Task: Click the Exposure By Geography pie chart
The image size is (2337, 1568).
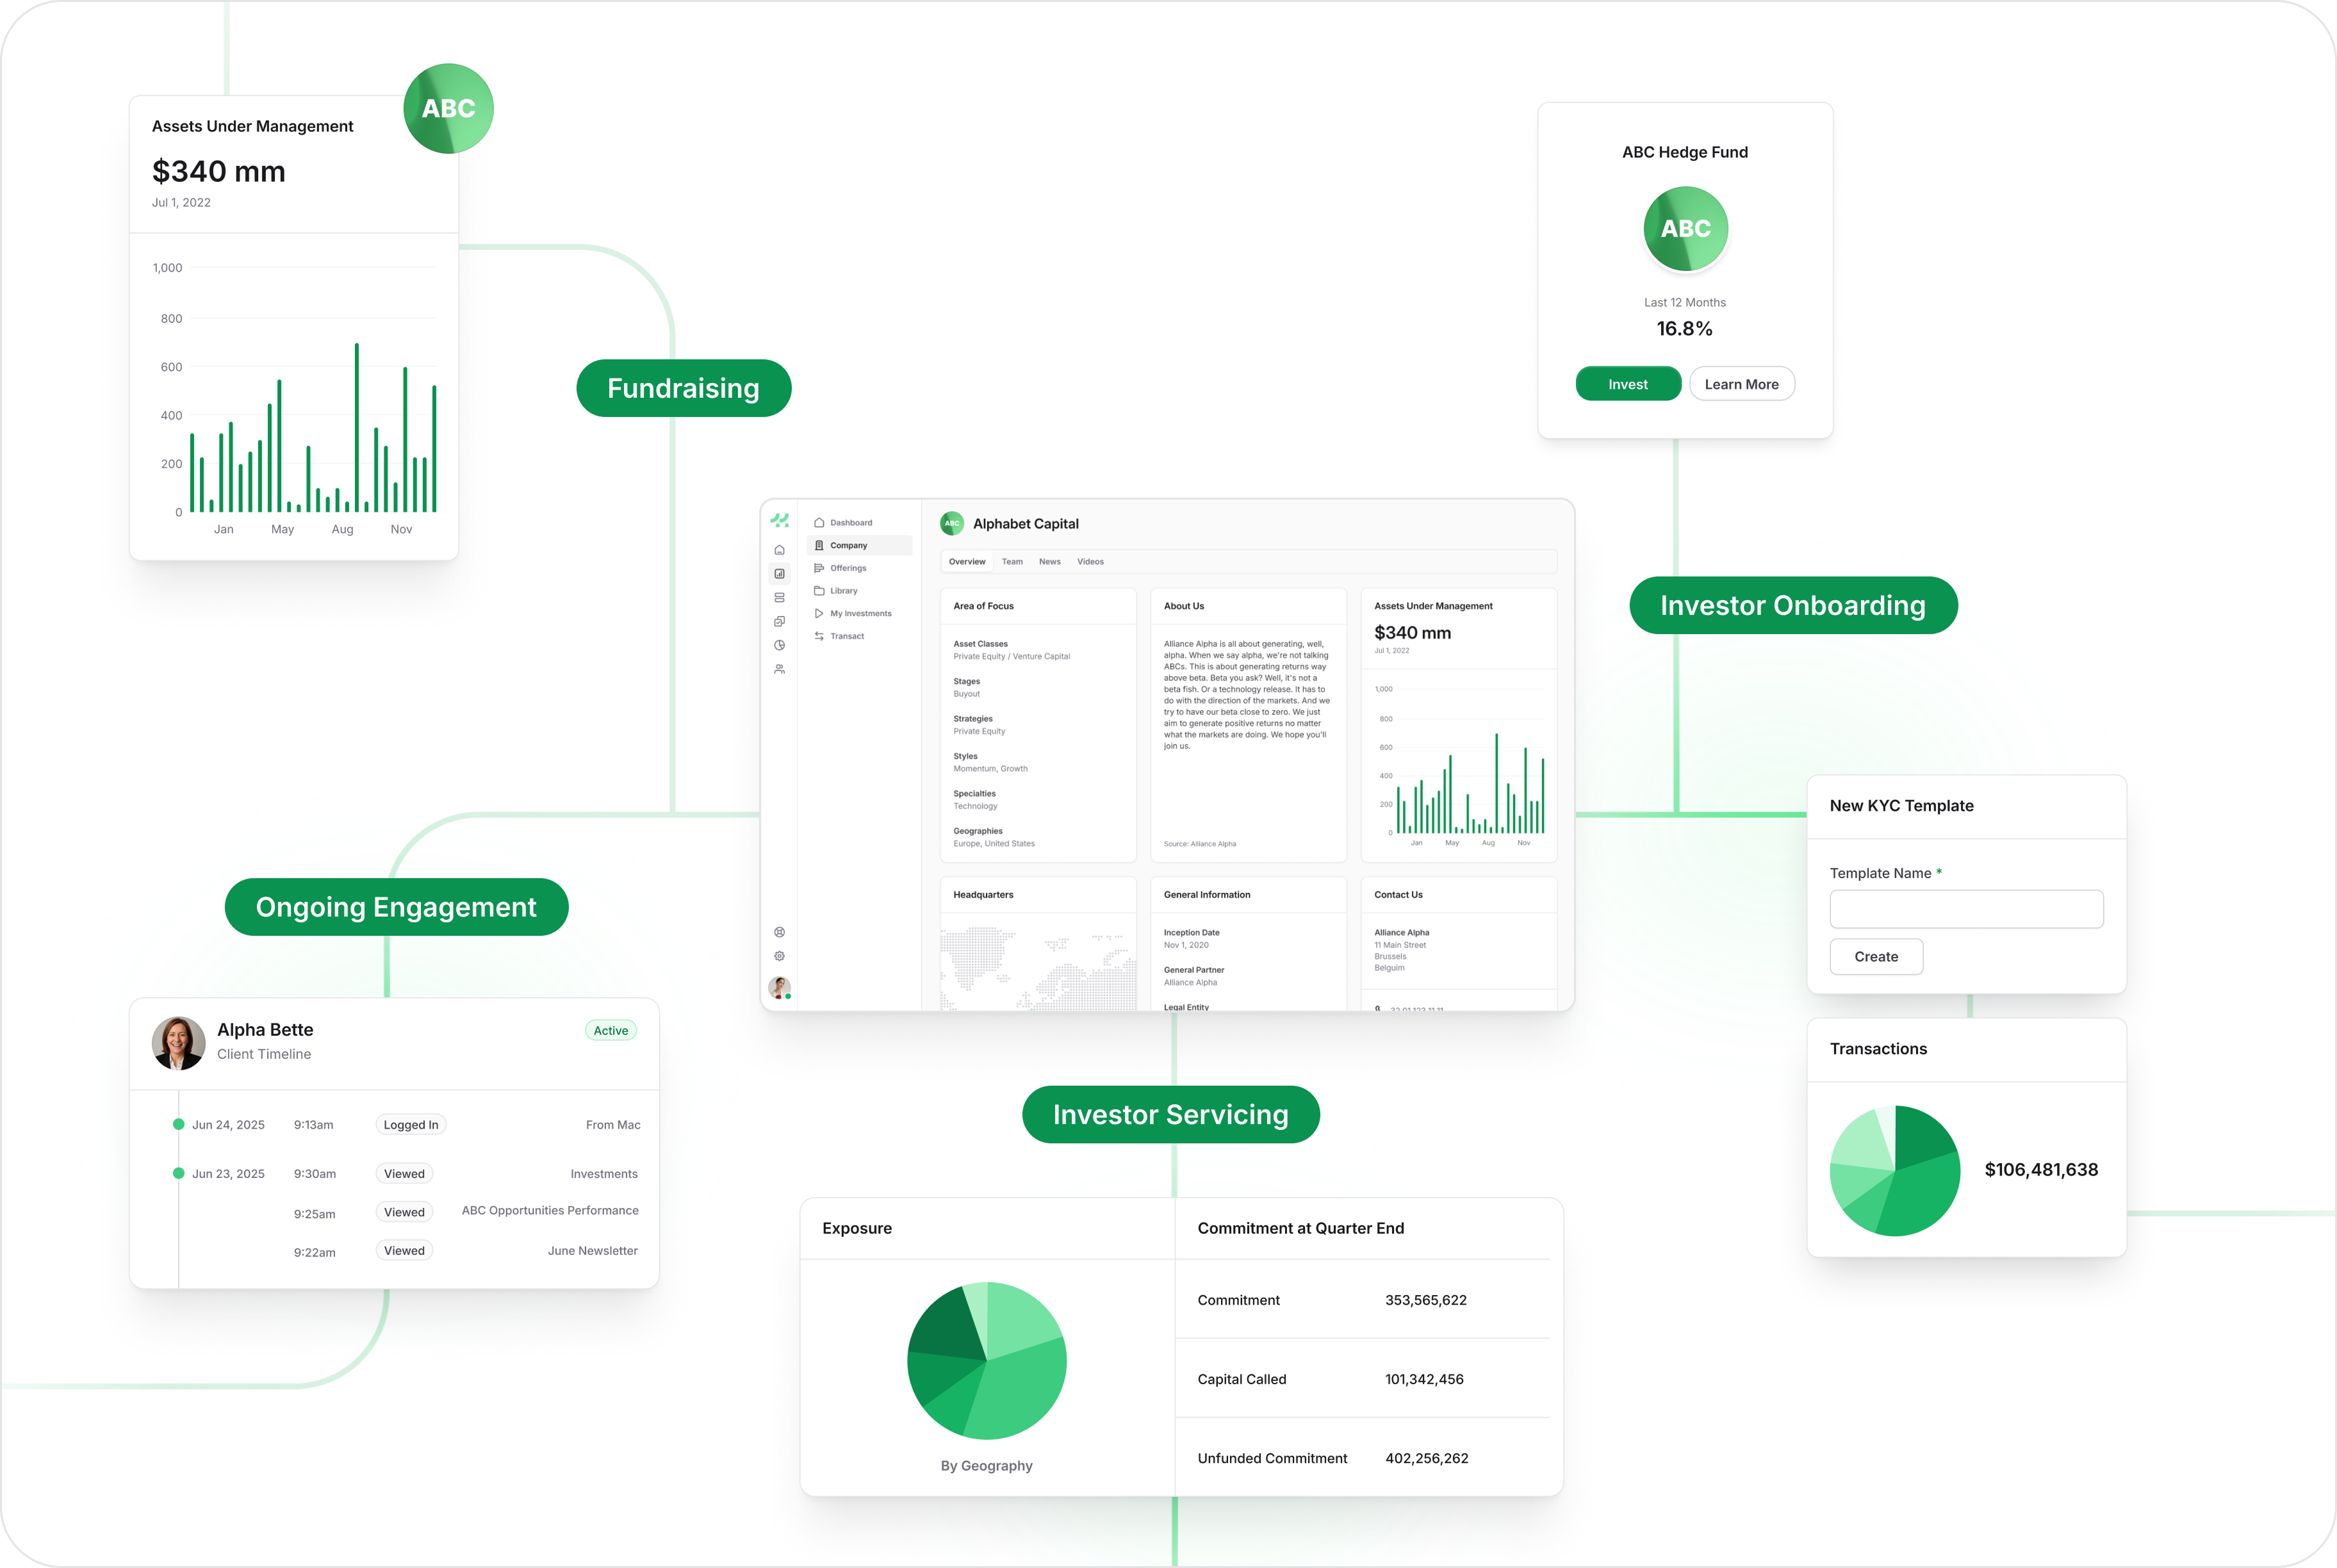Action: [x=986, y=1360]
